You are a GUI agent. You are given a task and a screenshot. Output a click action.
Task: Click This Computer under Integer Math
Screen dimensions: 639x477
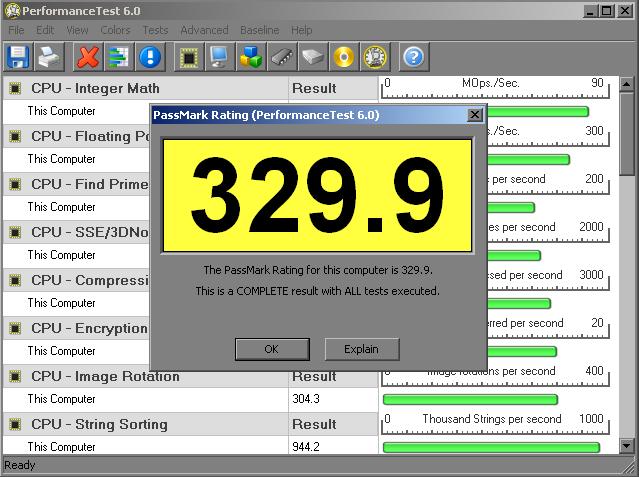point(62,111)
